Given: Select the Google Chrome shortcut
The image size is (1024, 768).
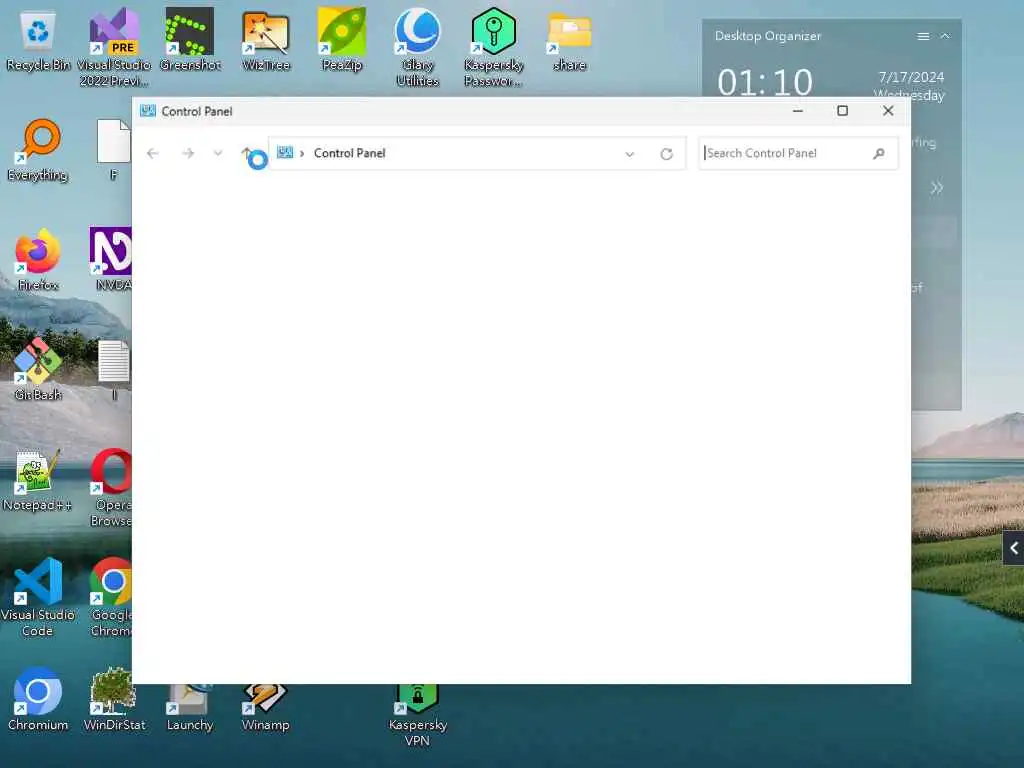Looking at the screenshot, I should (x=112, y=597).
